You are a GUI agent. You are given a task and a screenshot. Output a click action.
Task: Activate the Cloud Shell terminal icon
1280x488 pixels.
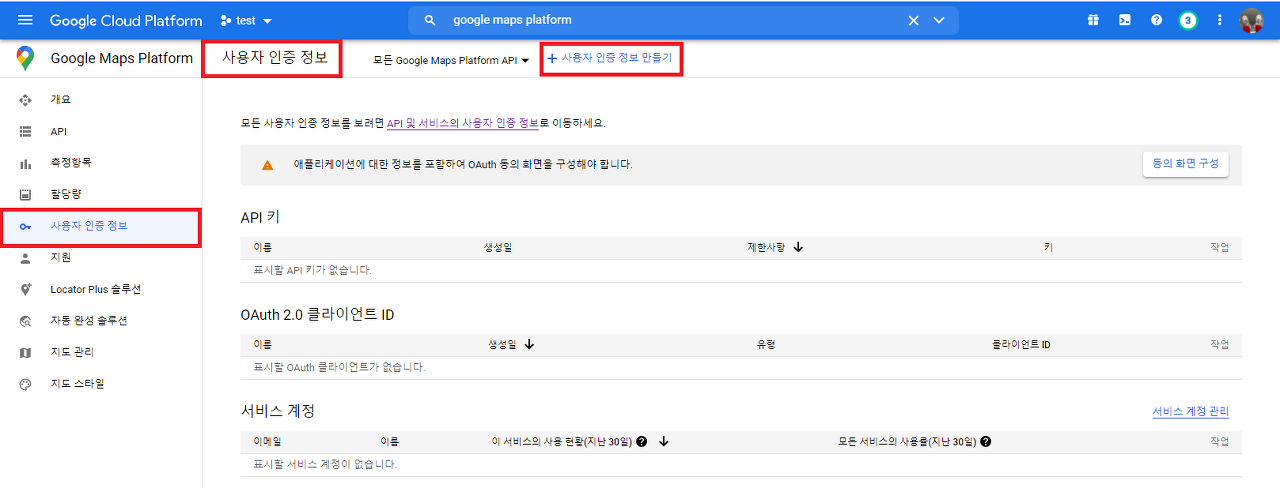(x=1125, y=20)
